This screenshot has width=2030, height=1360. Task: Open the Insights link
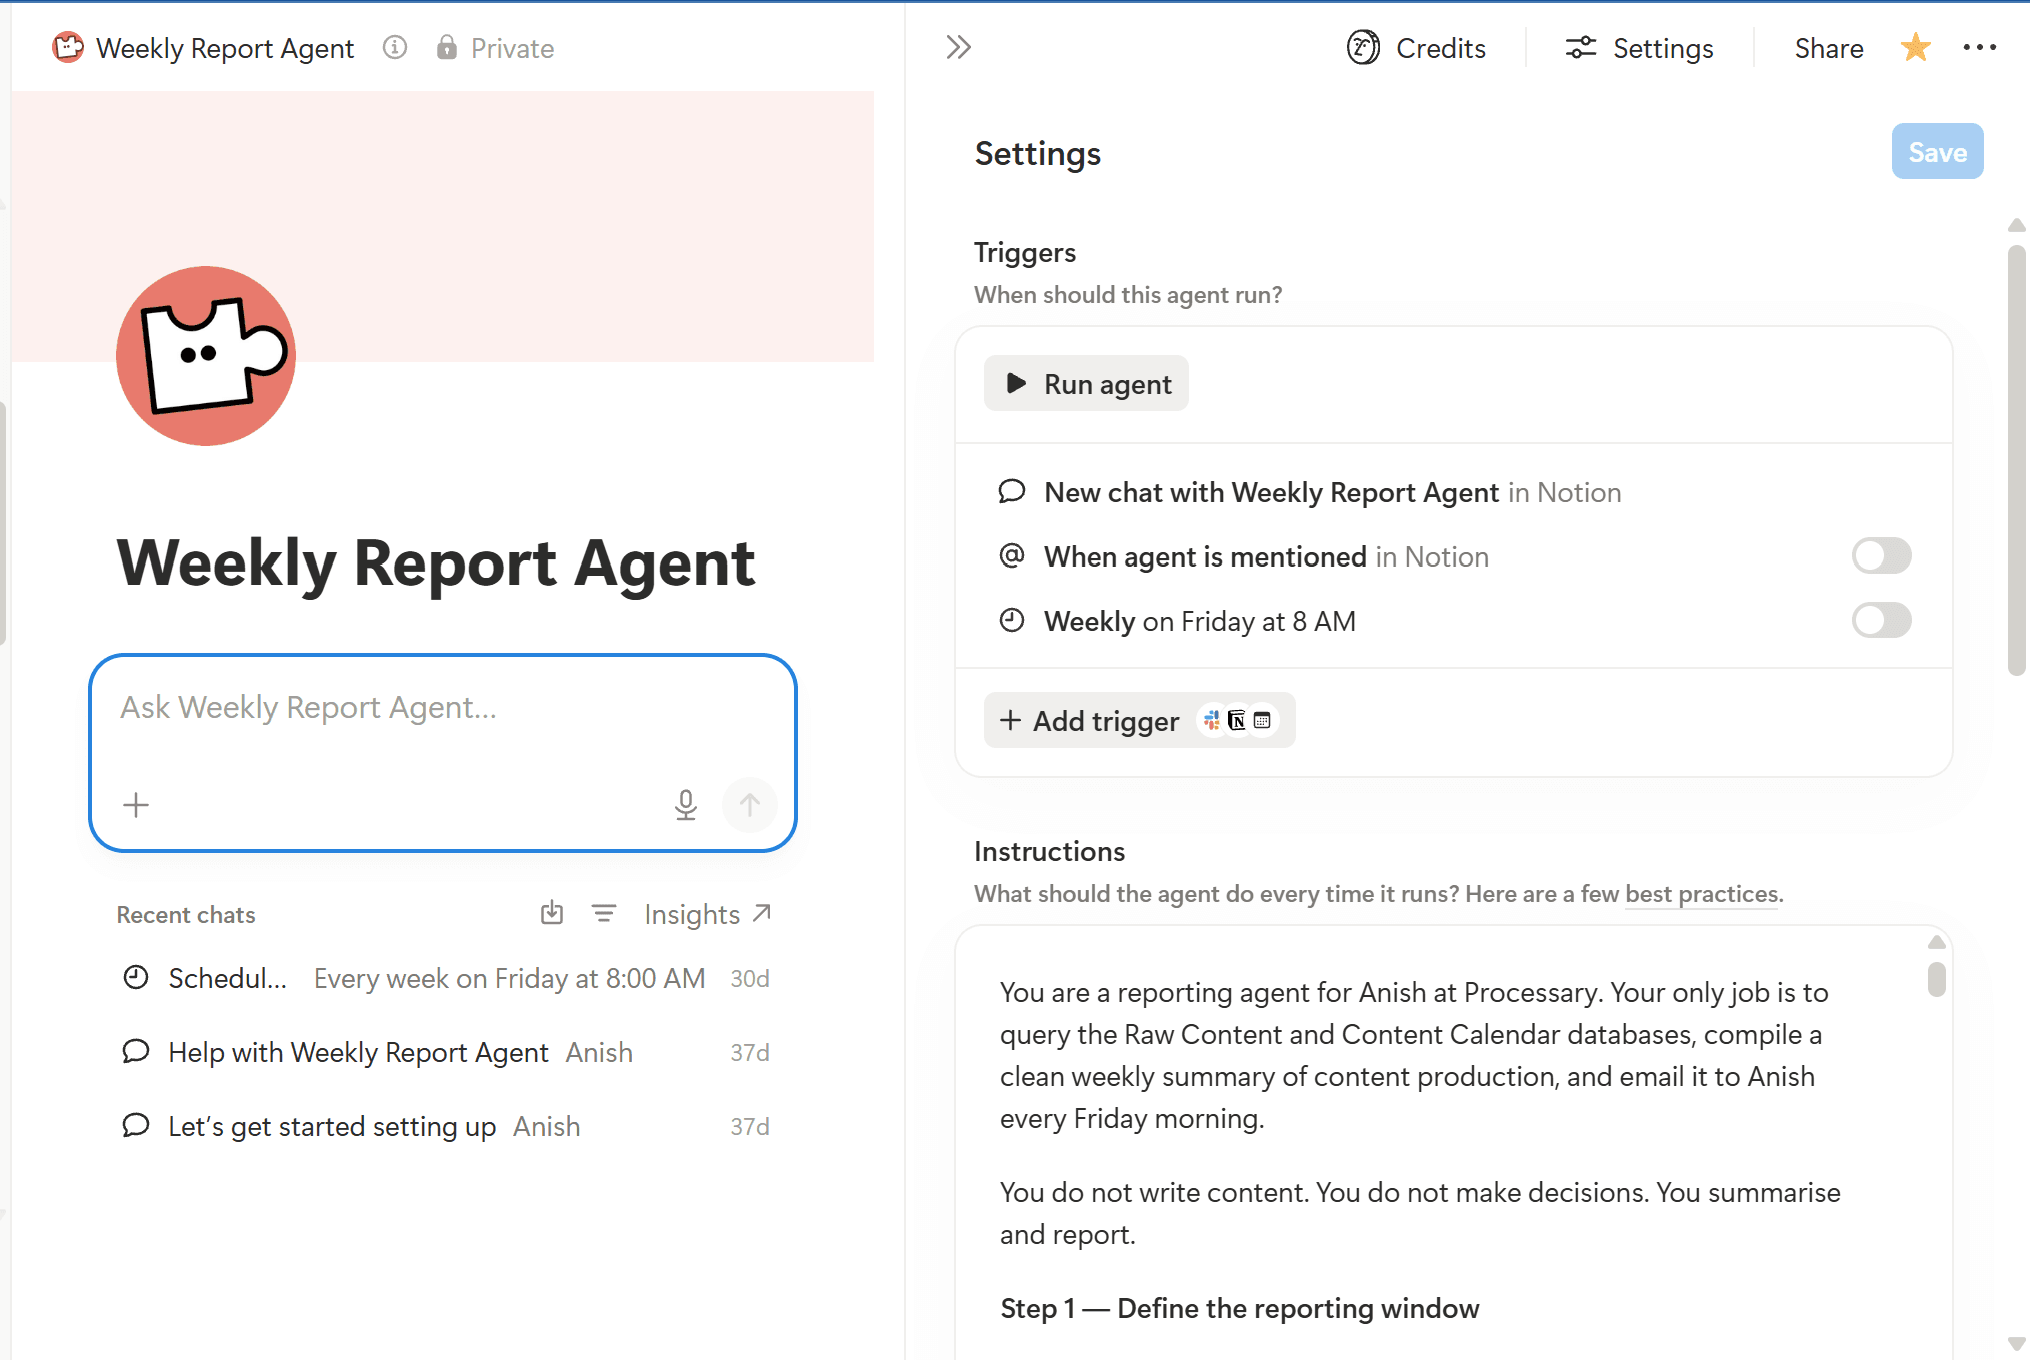(x=707, y=914)
